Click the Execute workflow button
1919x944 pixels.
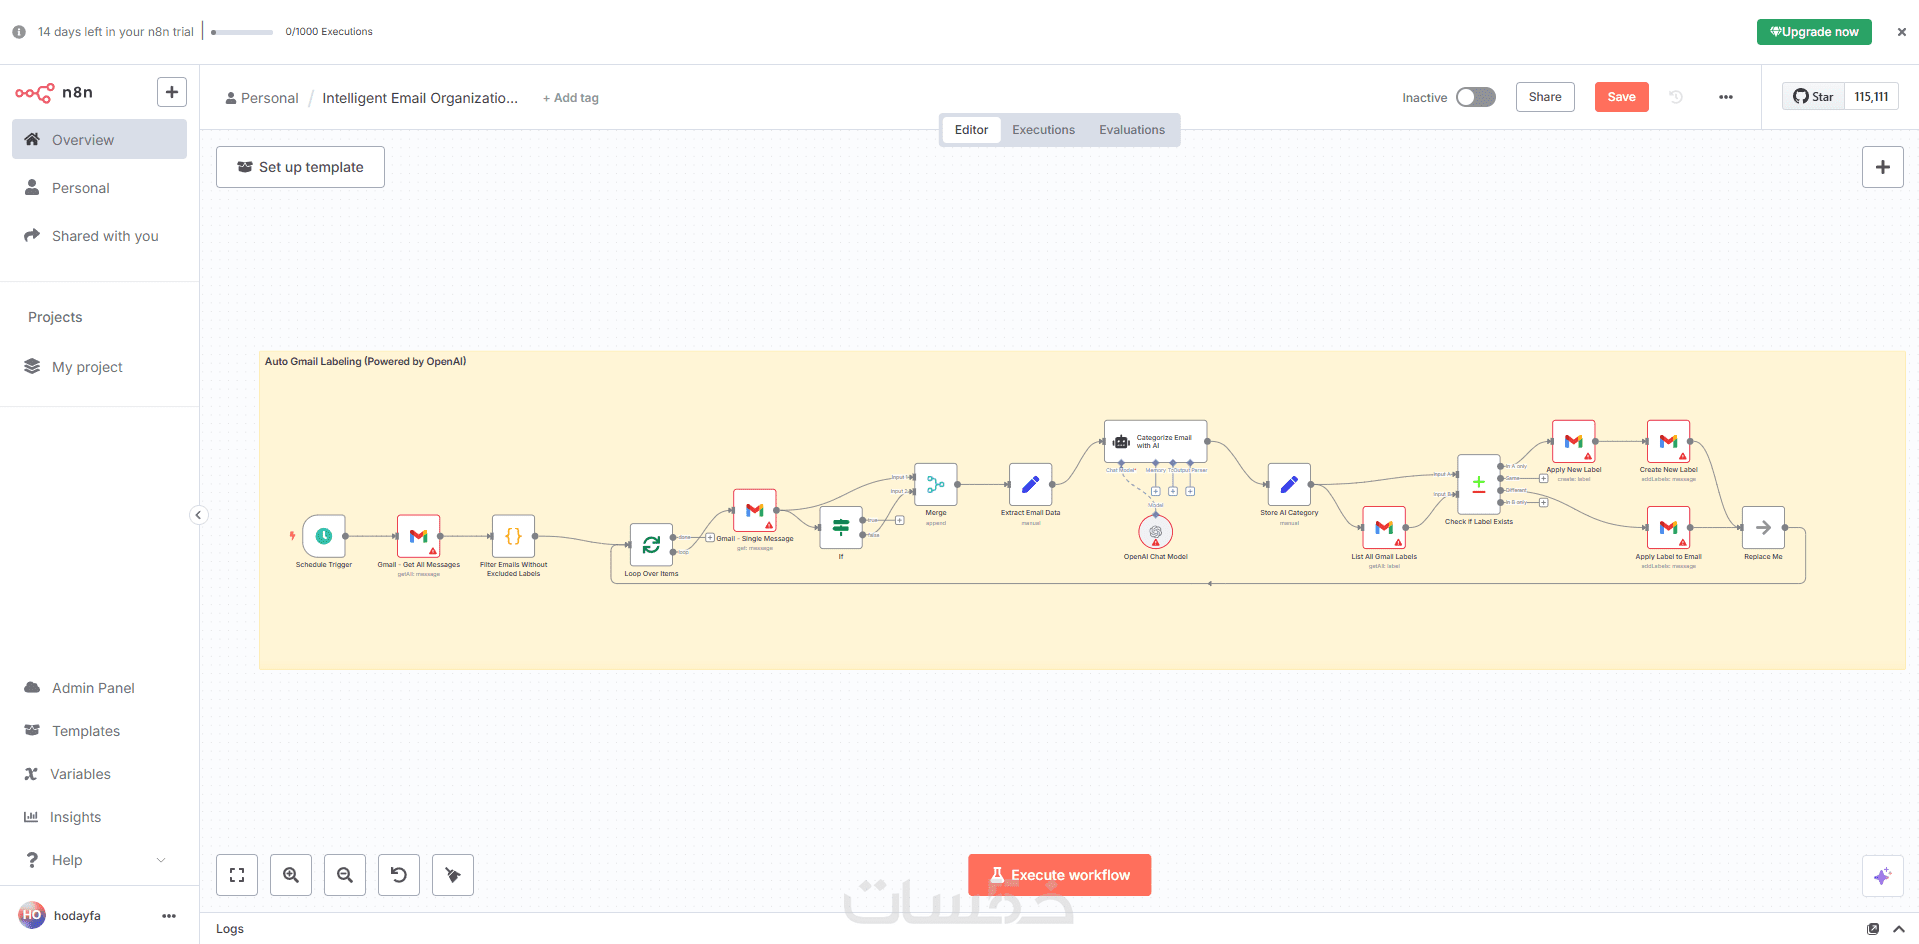(x=1059, y=875)
